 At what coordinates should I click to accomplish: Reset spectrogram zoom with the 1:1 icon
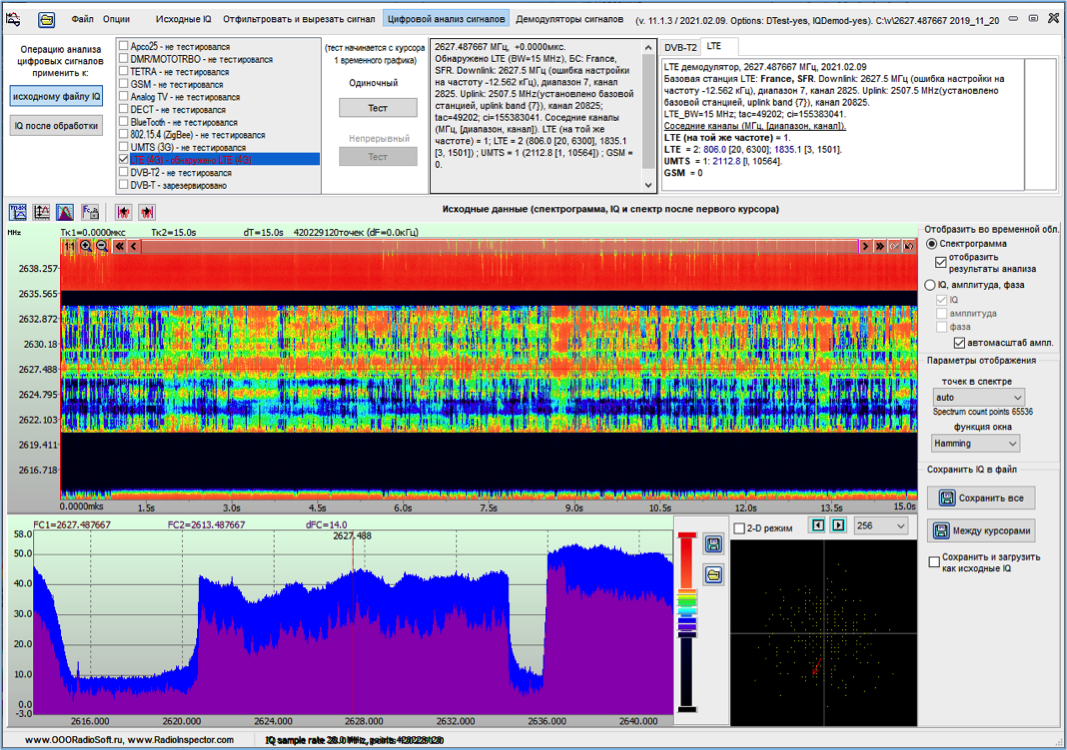[70, 246]
